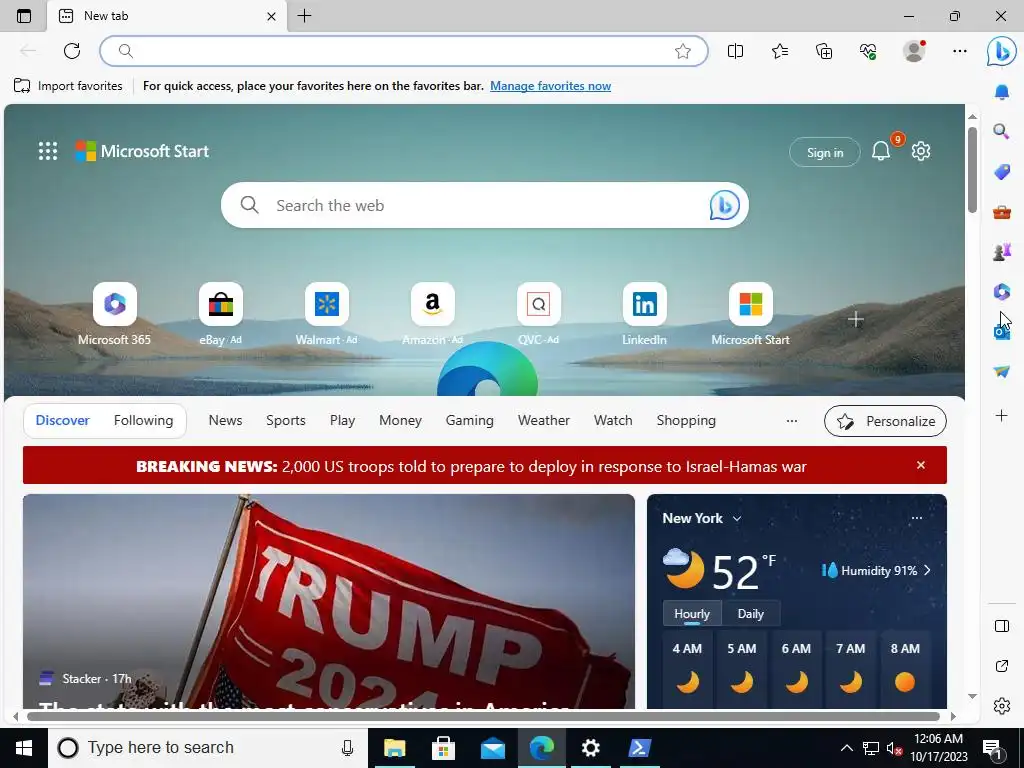Viewport: 1024px width, 768px height.
Task: Open sidebar Games chess icon
Action: tap(1002, 251)
